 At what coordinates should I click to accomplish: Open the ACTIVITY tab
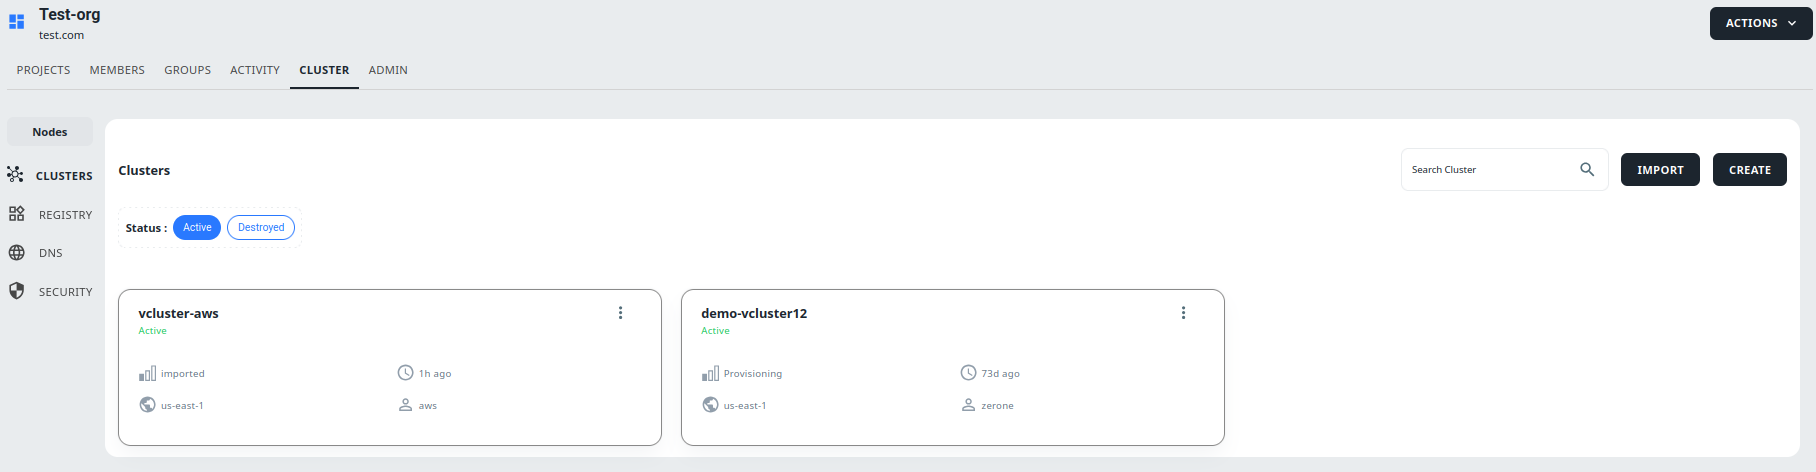coord(255,70)
